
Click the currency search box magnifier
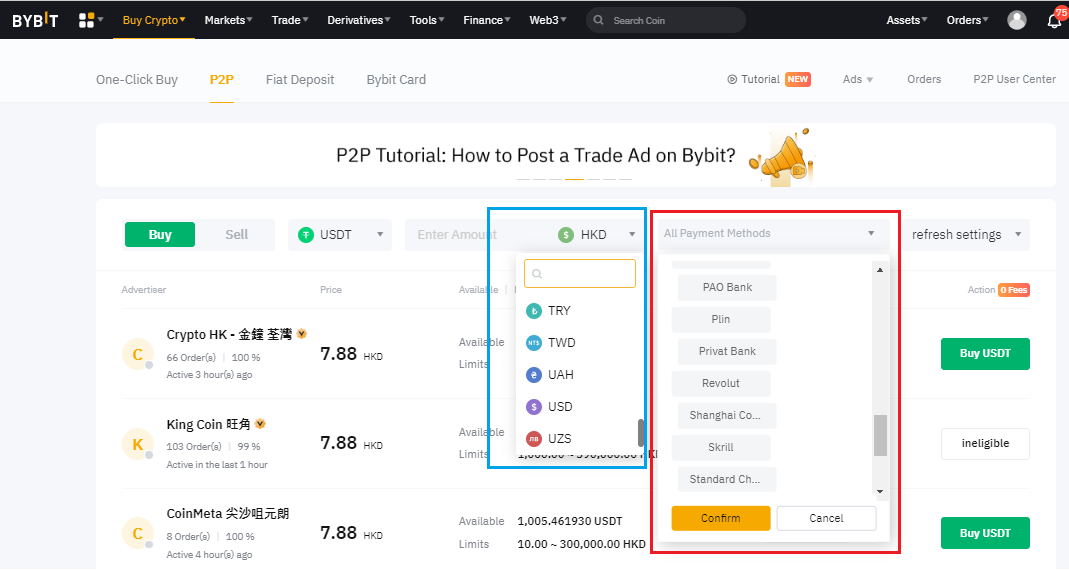[537, 274]
